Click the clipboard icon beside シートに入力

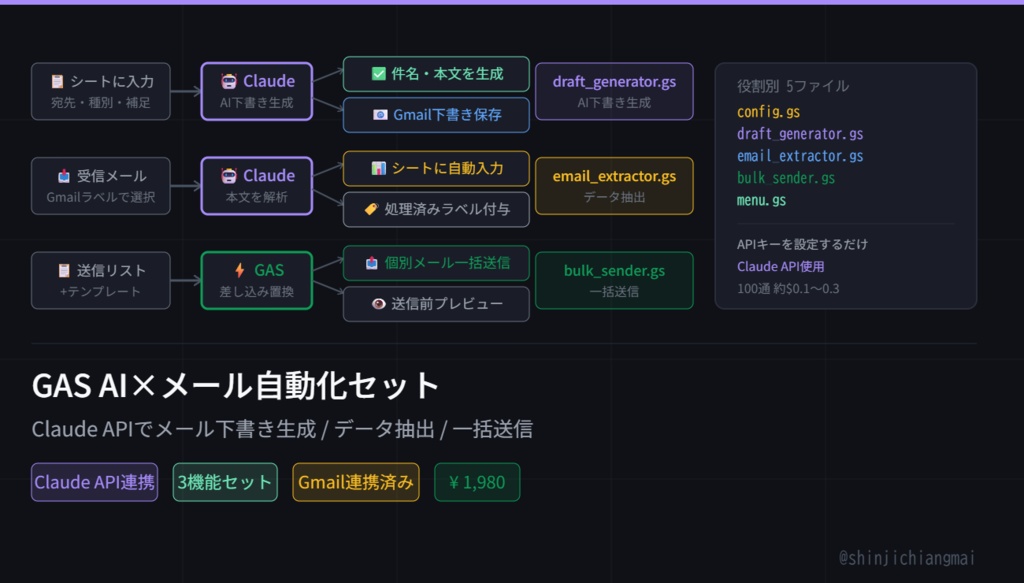57,81
